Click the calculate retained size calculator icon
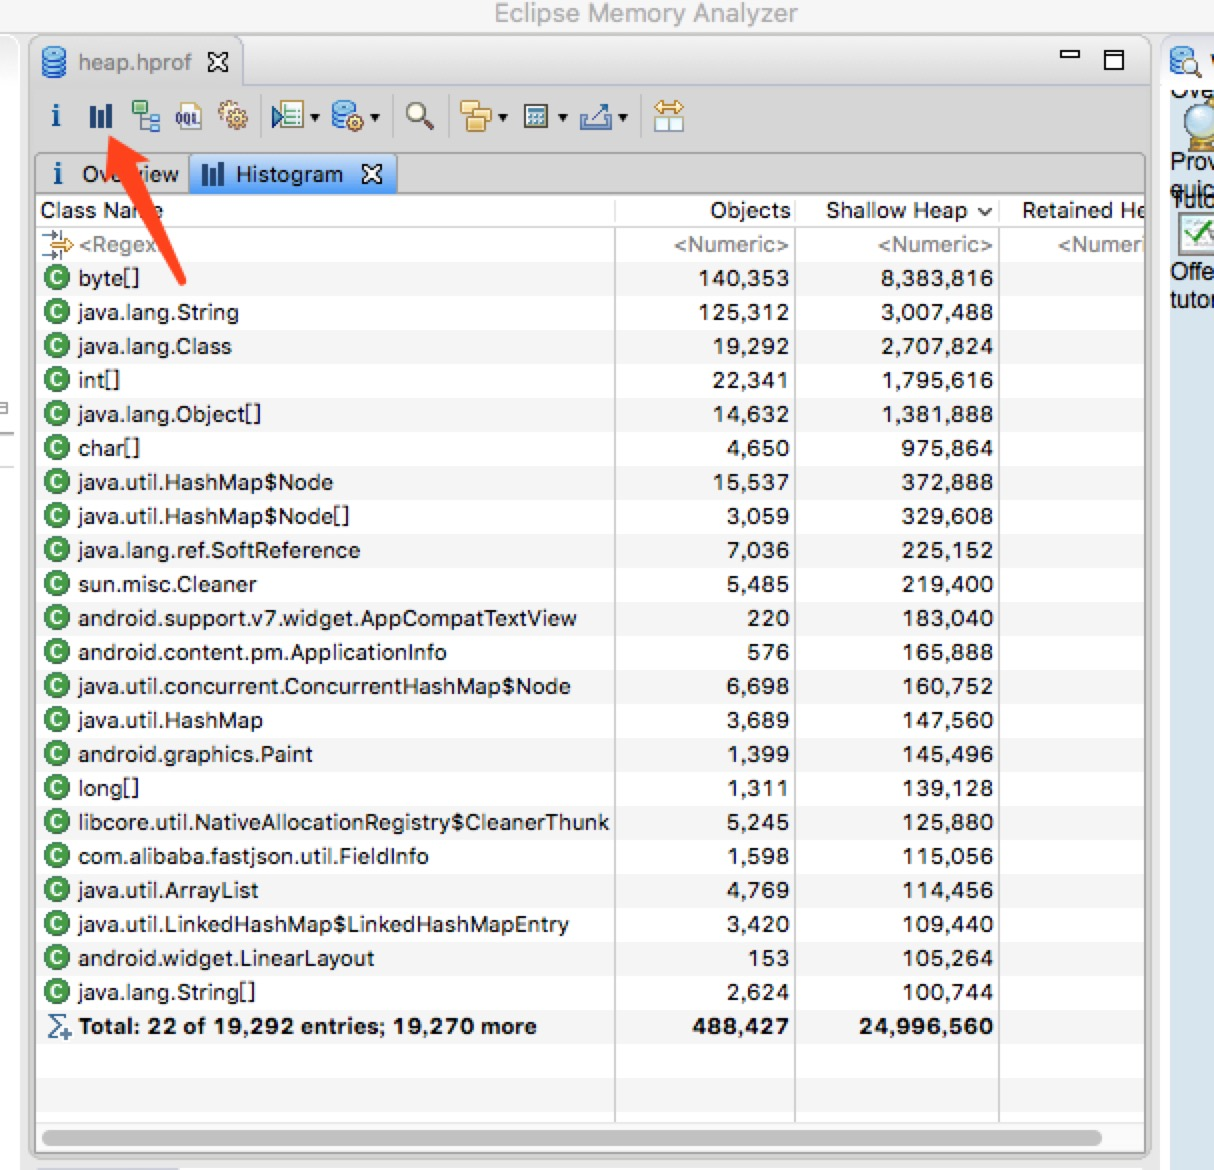Image resolution: width=1214 pixels, height=1170 pixels. [x=536, y=117]
